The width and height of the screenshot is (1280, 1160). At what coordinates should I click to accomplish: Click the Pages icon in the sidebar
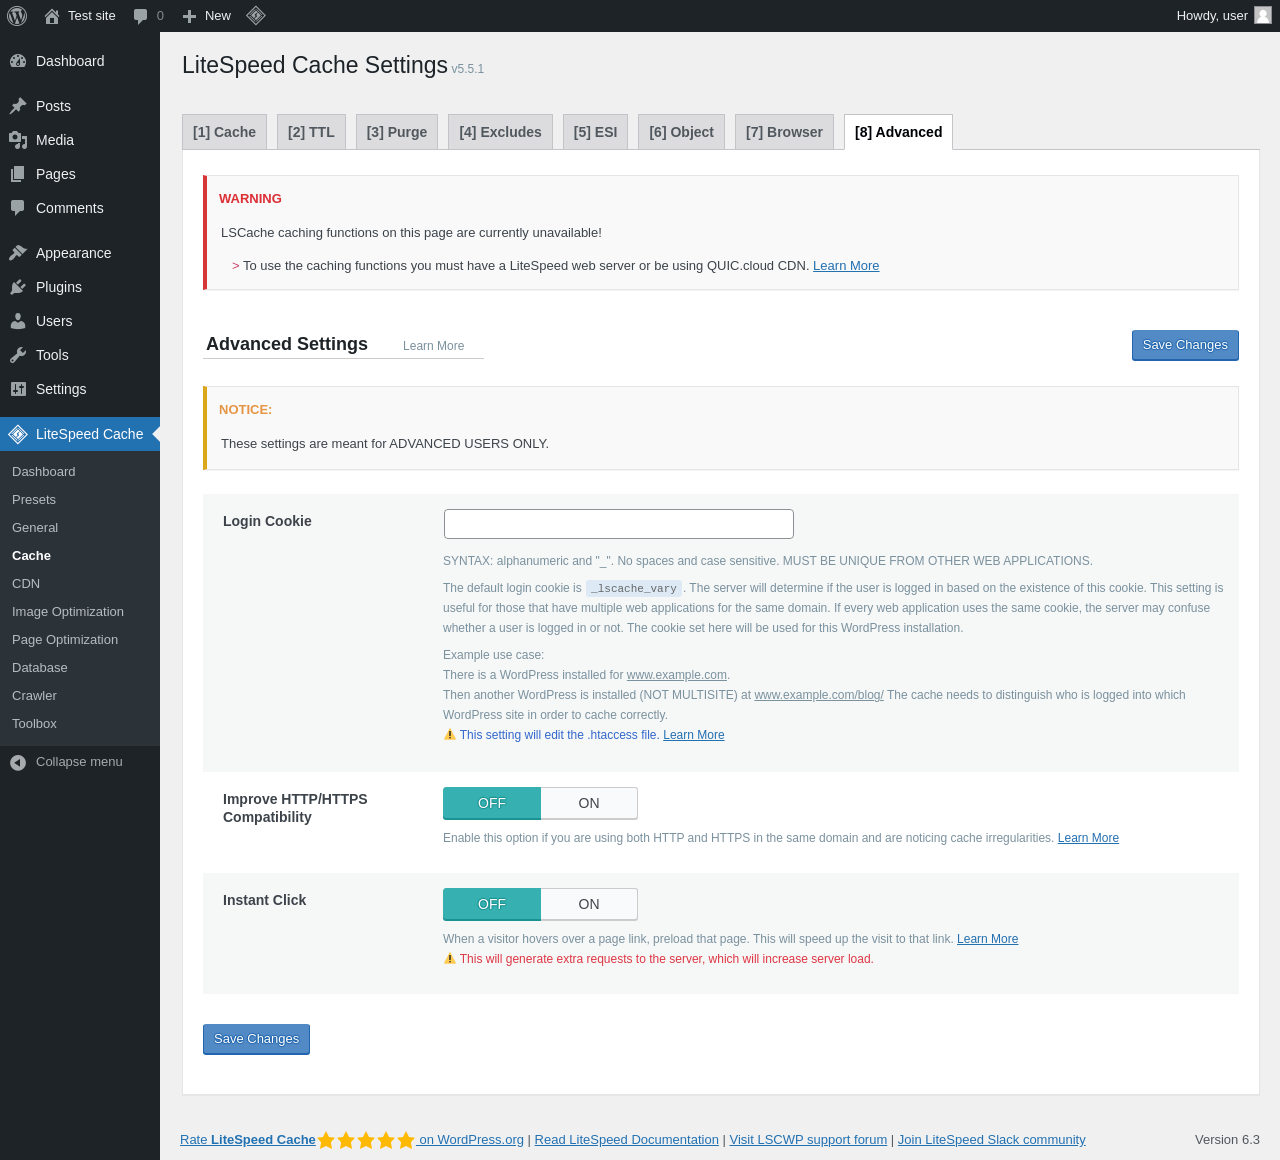(18, 174)
